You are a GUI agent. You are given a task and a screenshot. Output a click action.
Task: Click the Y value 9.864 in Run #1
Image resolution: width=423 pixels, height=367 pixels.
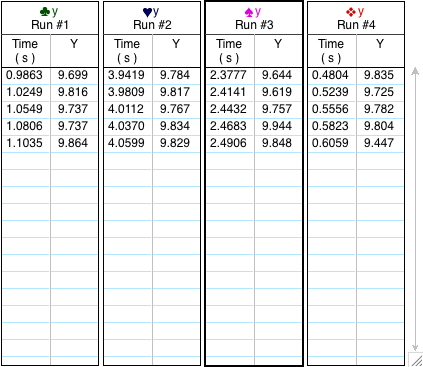pyautogui.click(x=74, y=143)
